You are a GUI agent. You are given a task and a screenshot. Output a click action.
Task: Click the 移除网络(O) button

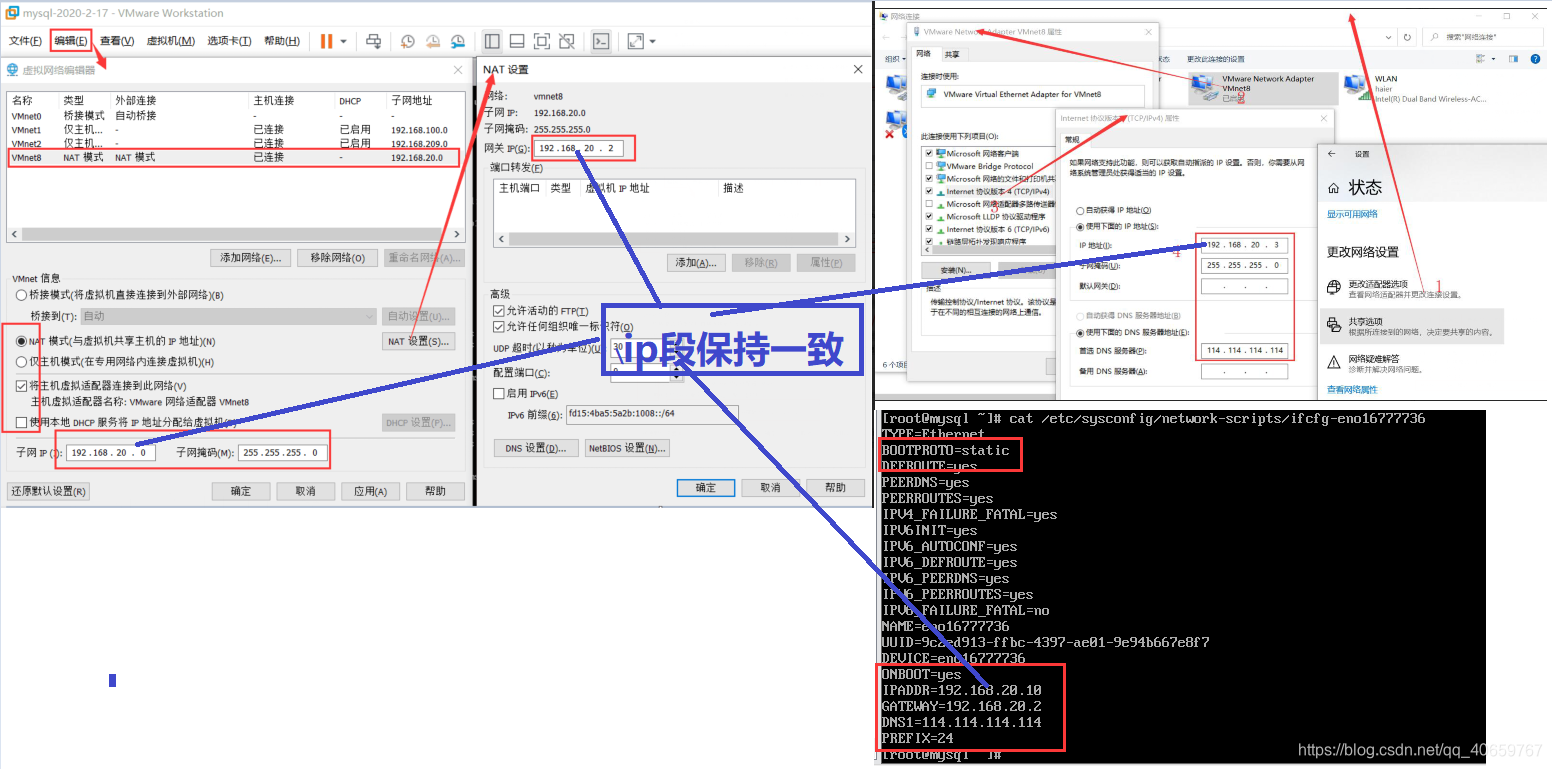point(337,258)
